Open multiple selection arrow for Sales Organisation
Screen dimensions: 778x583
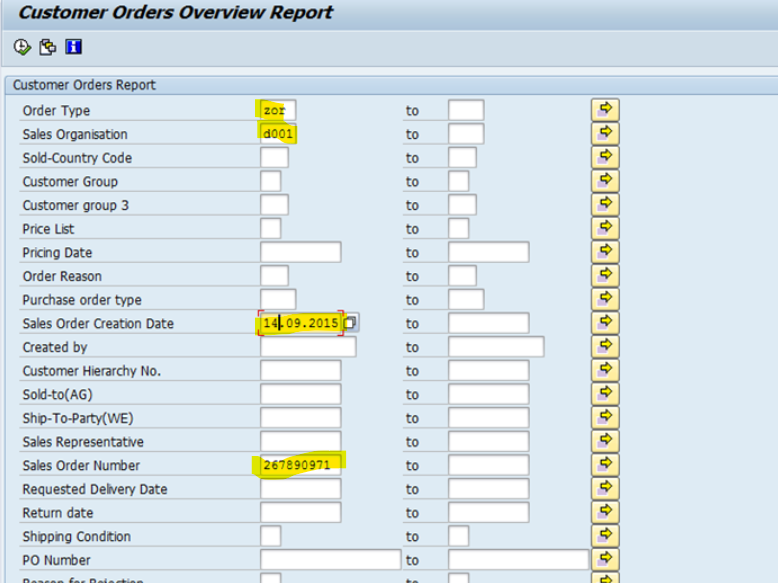coord(605,134)
